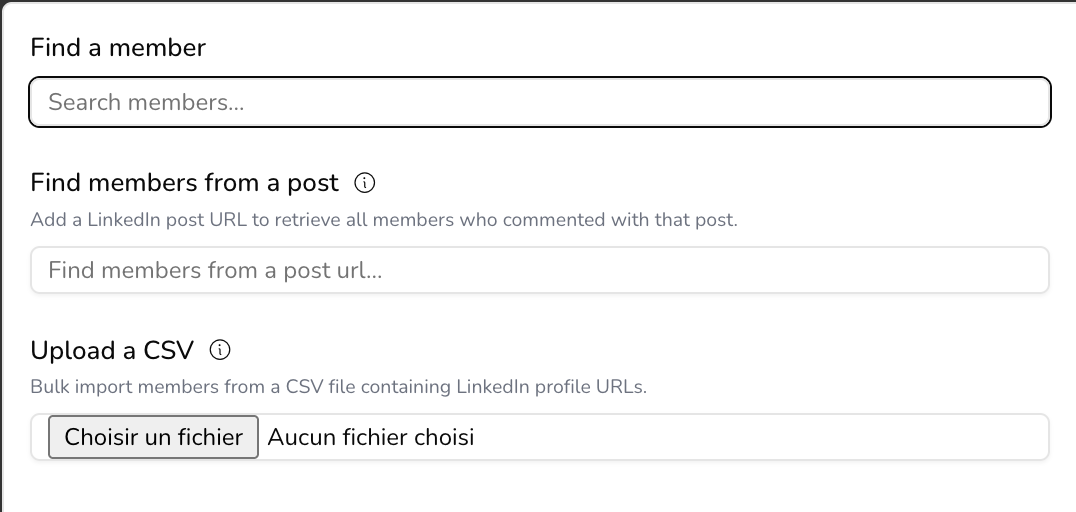This screenshot has height=512, width=1076.
Task: Click 'commented with that post' in the description
Action: [620, 219]
